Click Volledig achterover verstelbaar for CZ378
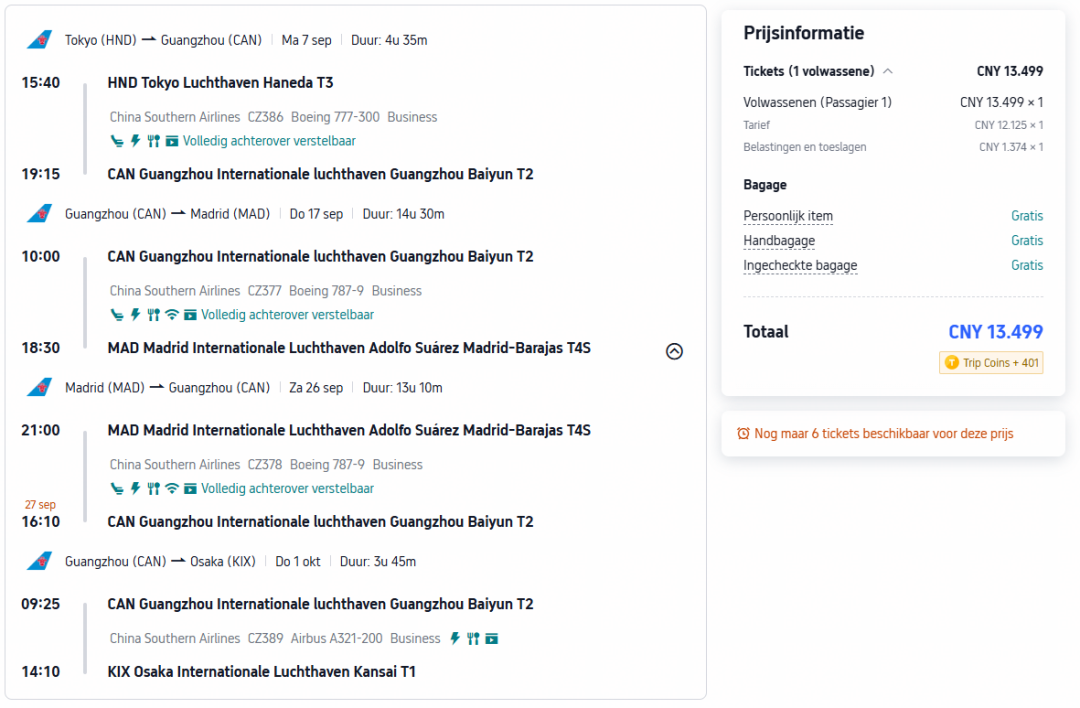Screen dimensions: 1080x708 point(287,488)
